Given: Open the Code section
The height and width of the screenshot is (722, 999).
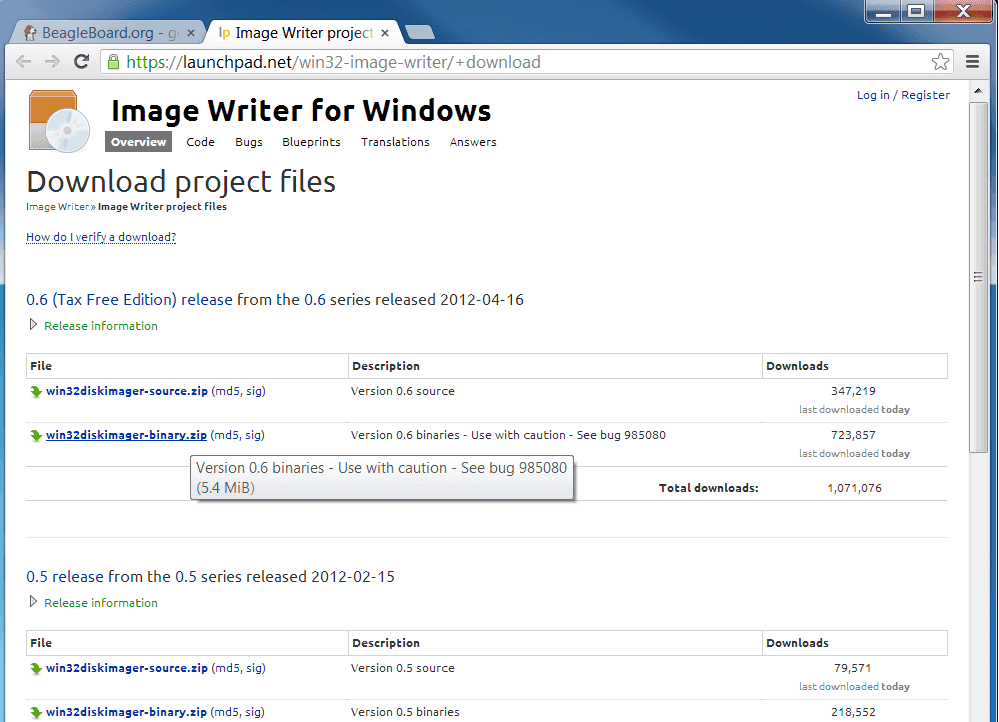Looking at the screenshot, I should click(x=200, y=142).
